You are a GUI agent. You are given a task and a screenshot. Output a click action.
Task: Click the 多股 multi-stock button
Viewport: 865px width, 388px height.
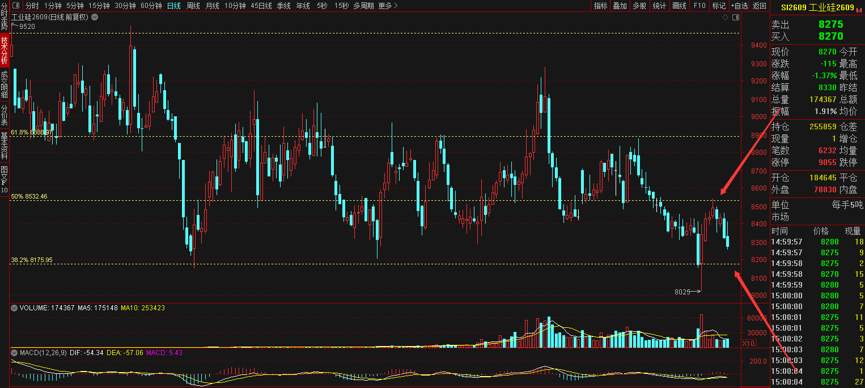pyautogui.click(x=639, y=6)
